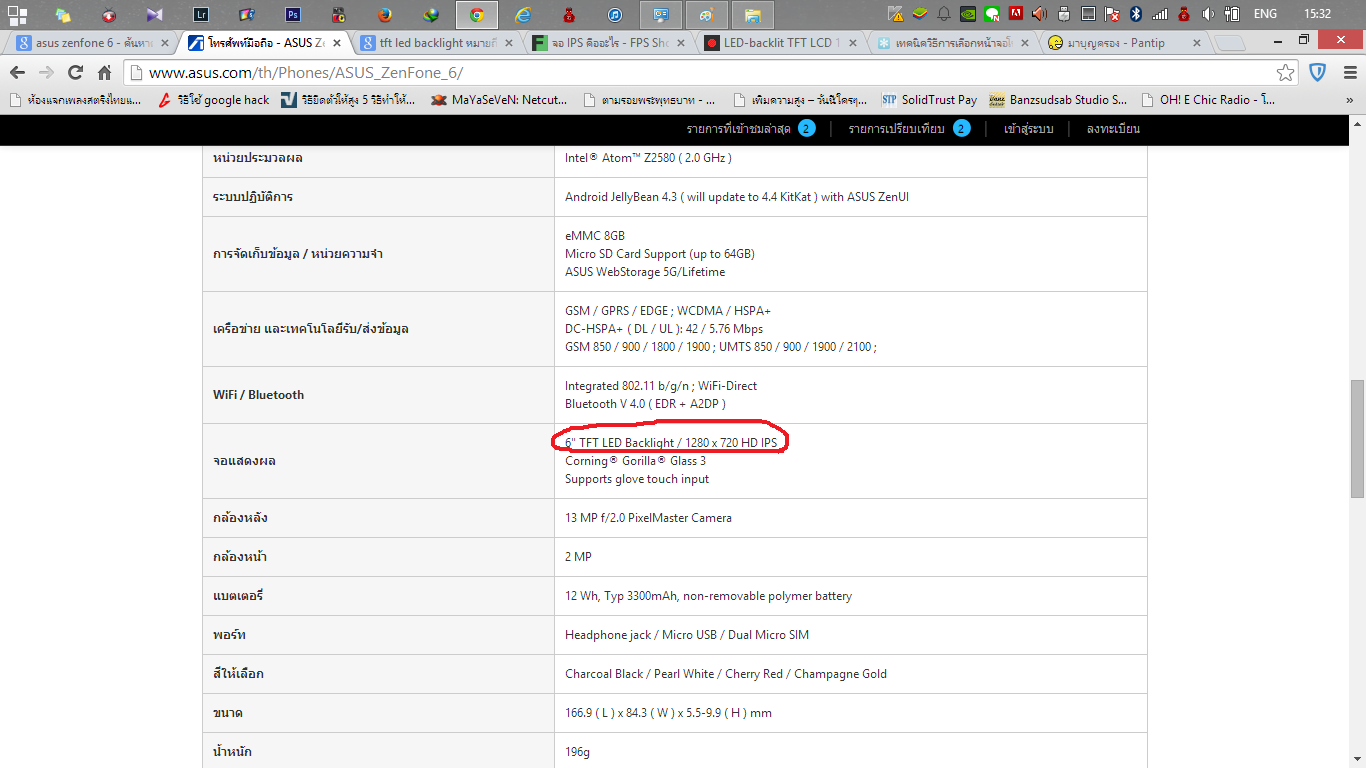Click the scrollbar down arrow
Image resolution: width=1366 pixels, height=768 pixels.
1357,760
